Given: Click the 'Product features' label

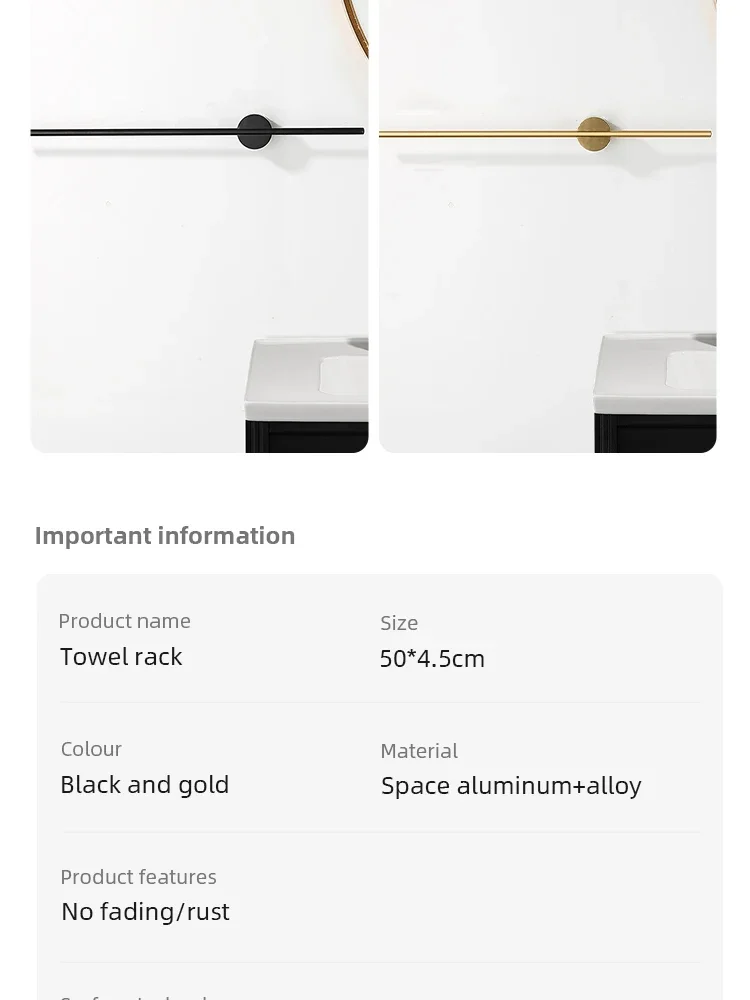Looking at the screenshot, I should 138,877.
